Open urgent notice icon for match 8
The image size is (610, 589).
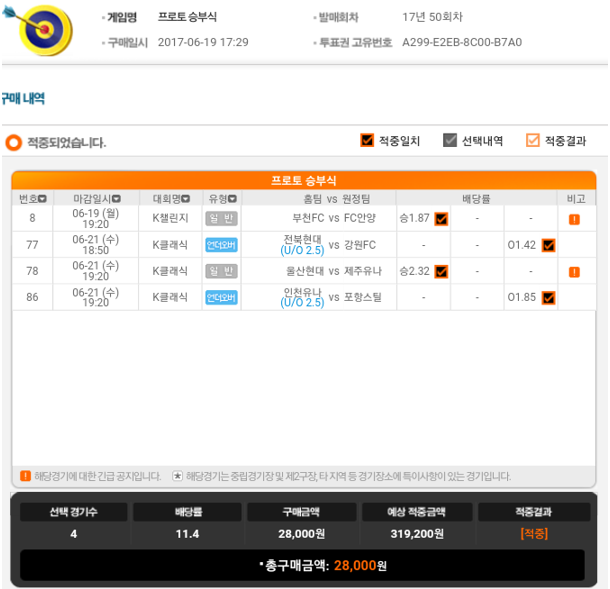574,219
